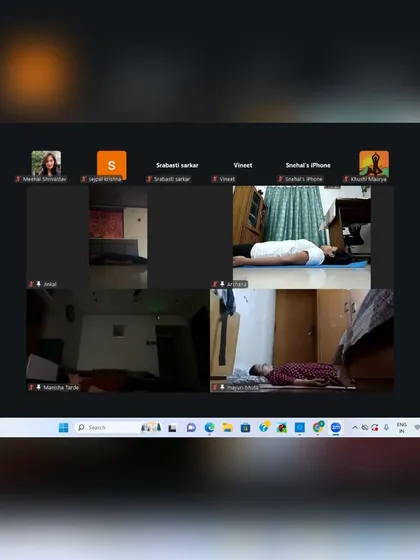Viewport: 420px width, 560px height.
Task: Launch the Teams Chat taskbar icon
Action: click(191, 428)
